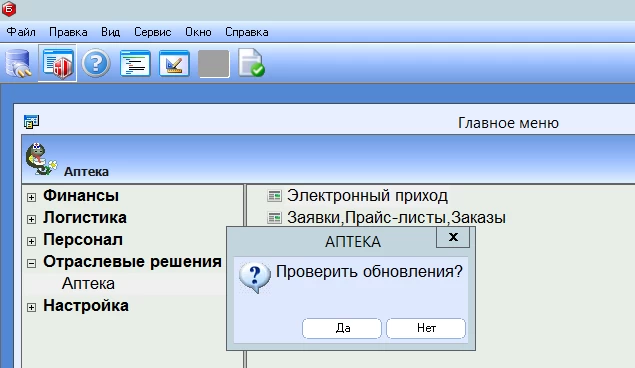Open the Сервис menu
The height and width of the screenshot is (368, 635).
tap(153, 32)
